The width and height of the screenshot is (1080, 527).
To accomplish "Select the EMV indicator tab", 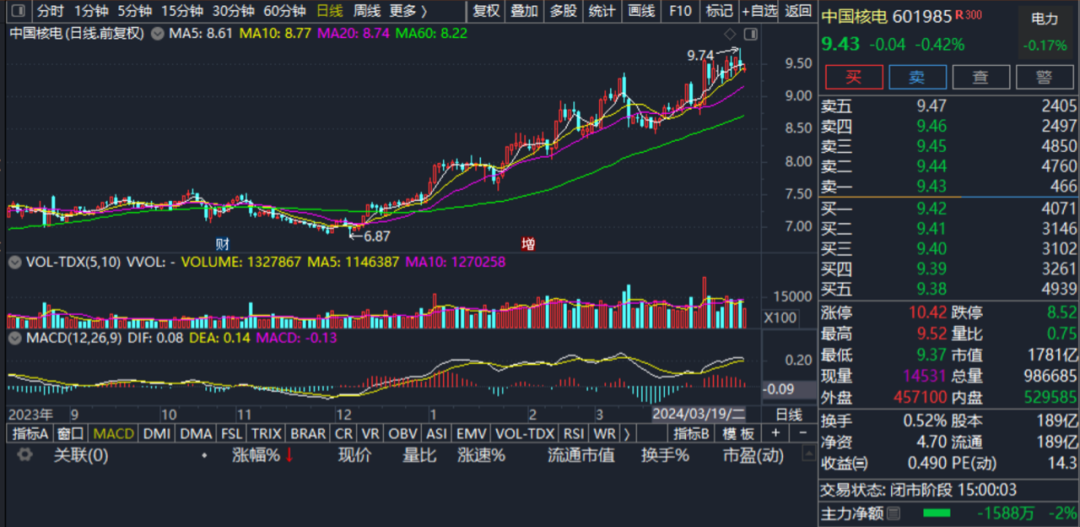I will pos(471,433).
